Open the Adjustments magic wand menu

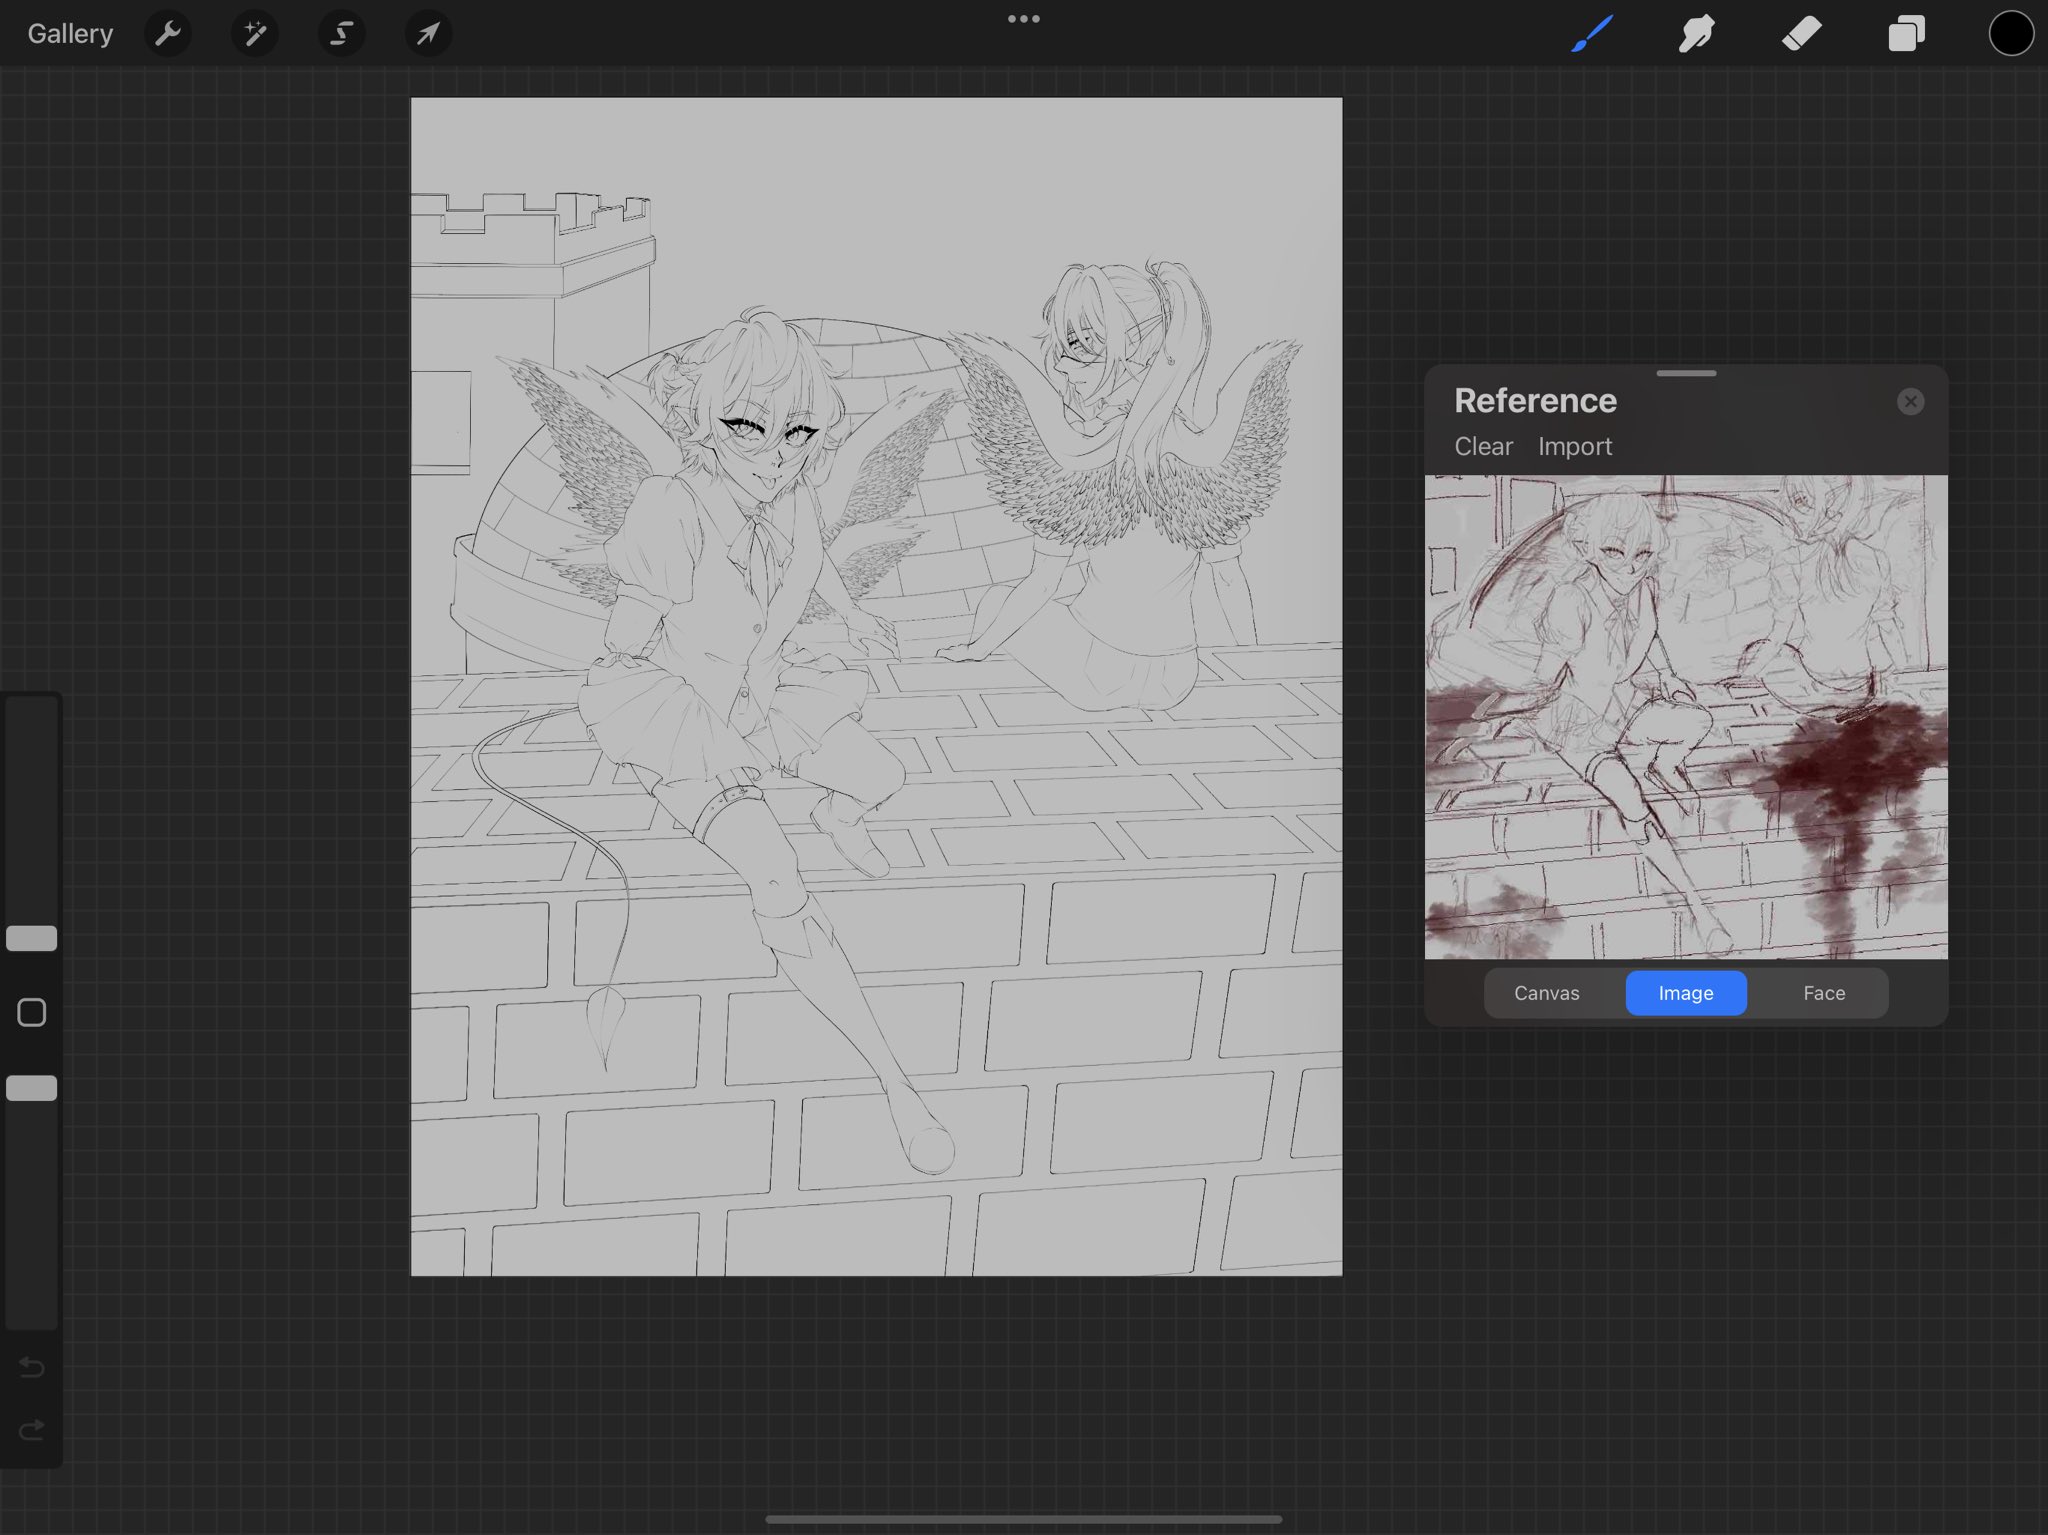(255, 34)
